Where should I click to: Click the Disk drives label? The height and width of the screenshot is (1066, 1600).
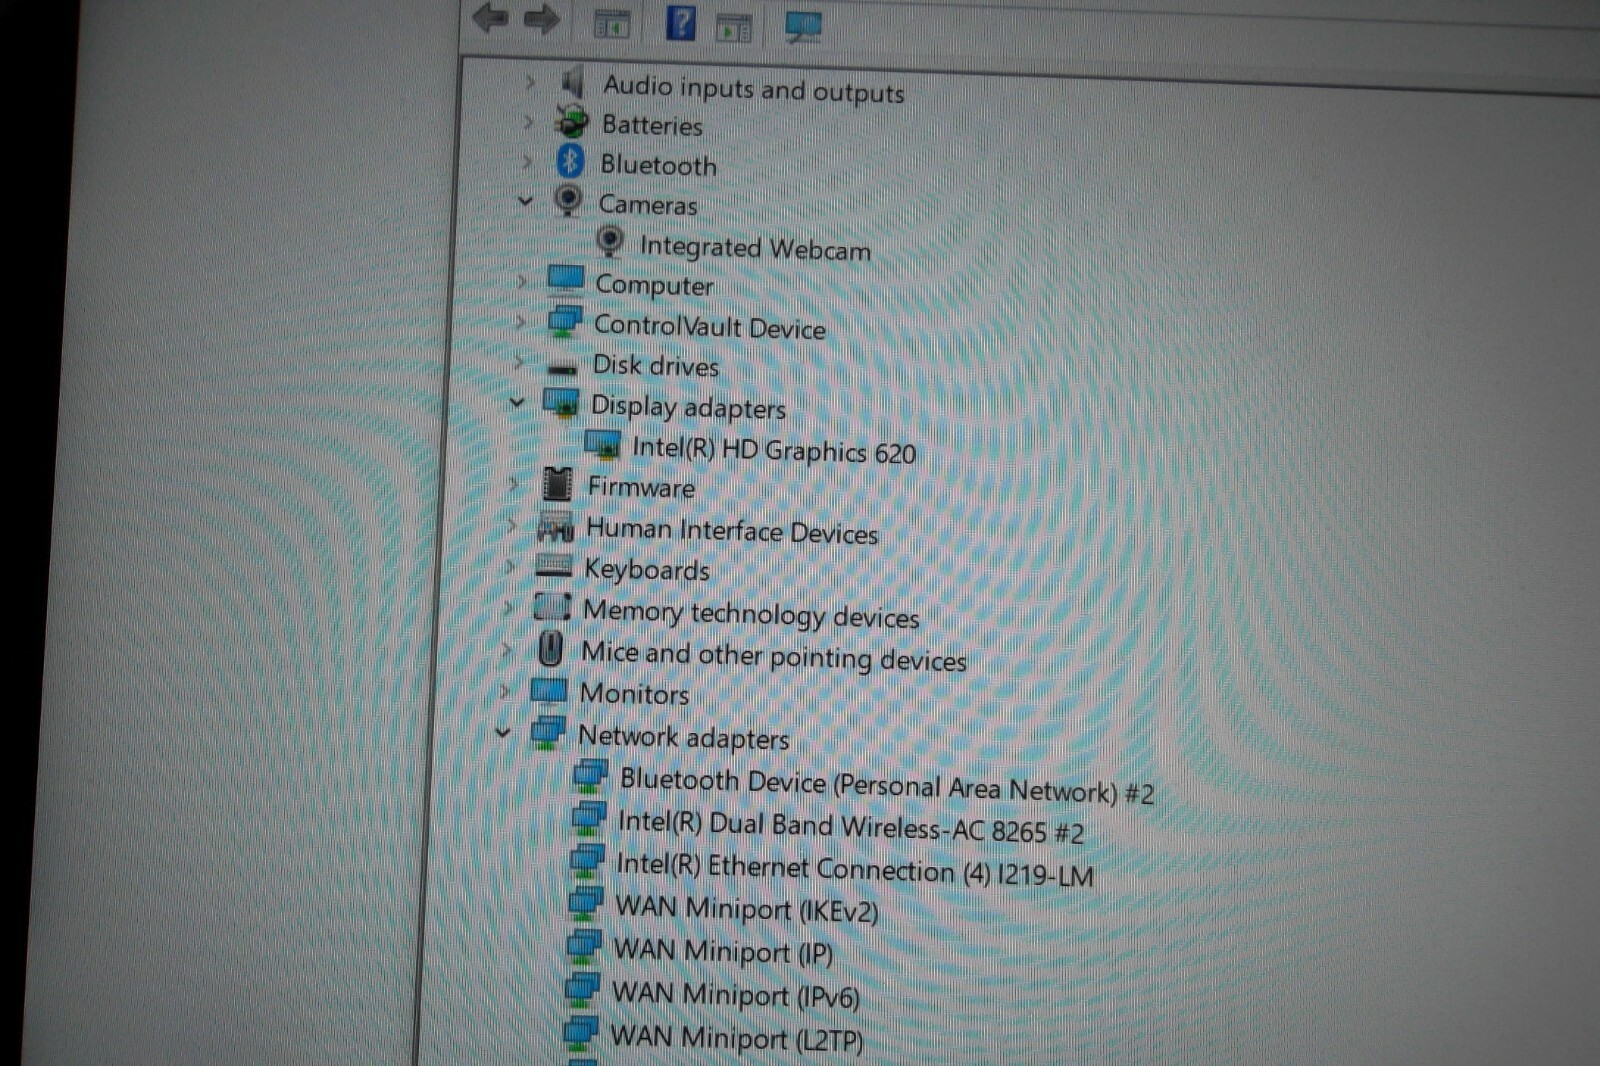[x=656, y=365]
